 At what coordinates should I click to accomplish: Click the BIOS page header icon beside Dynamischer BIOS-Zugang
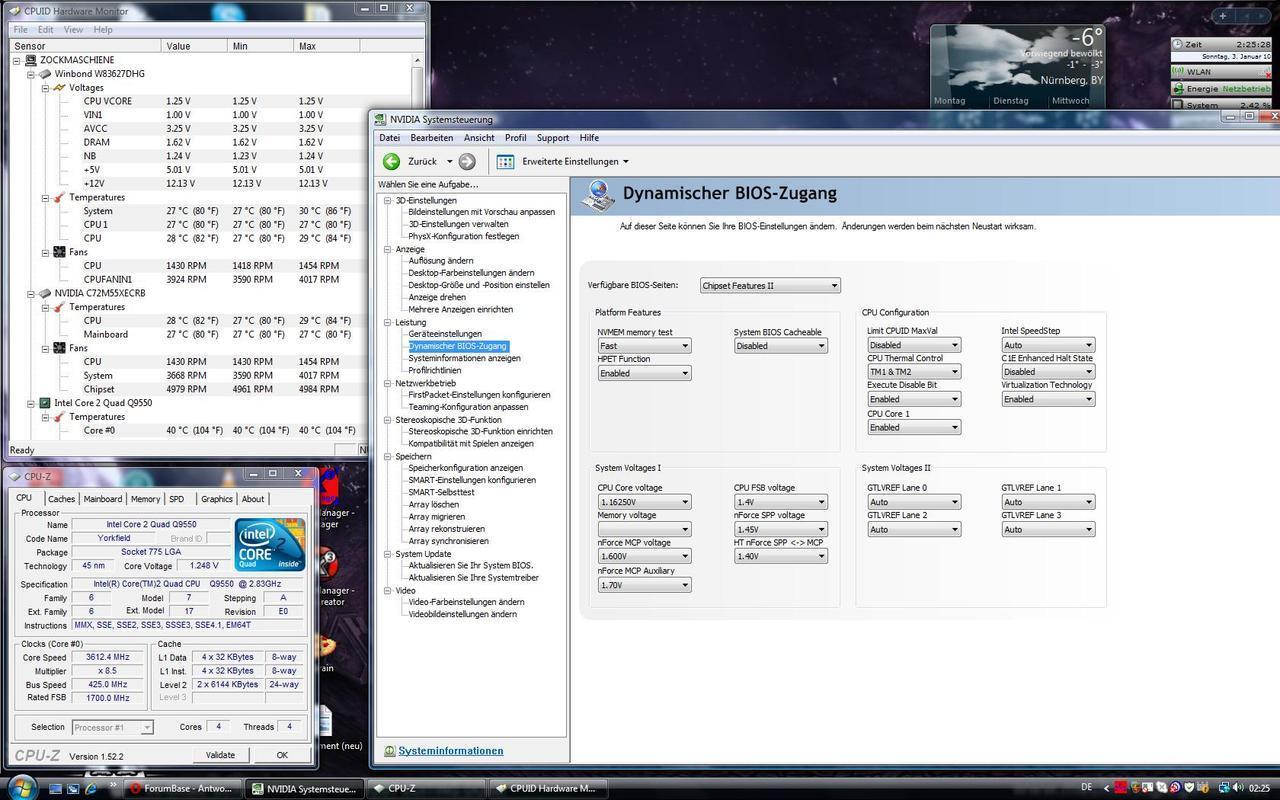click(x=598, y=195)
